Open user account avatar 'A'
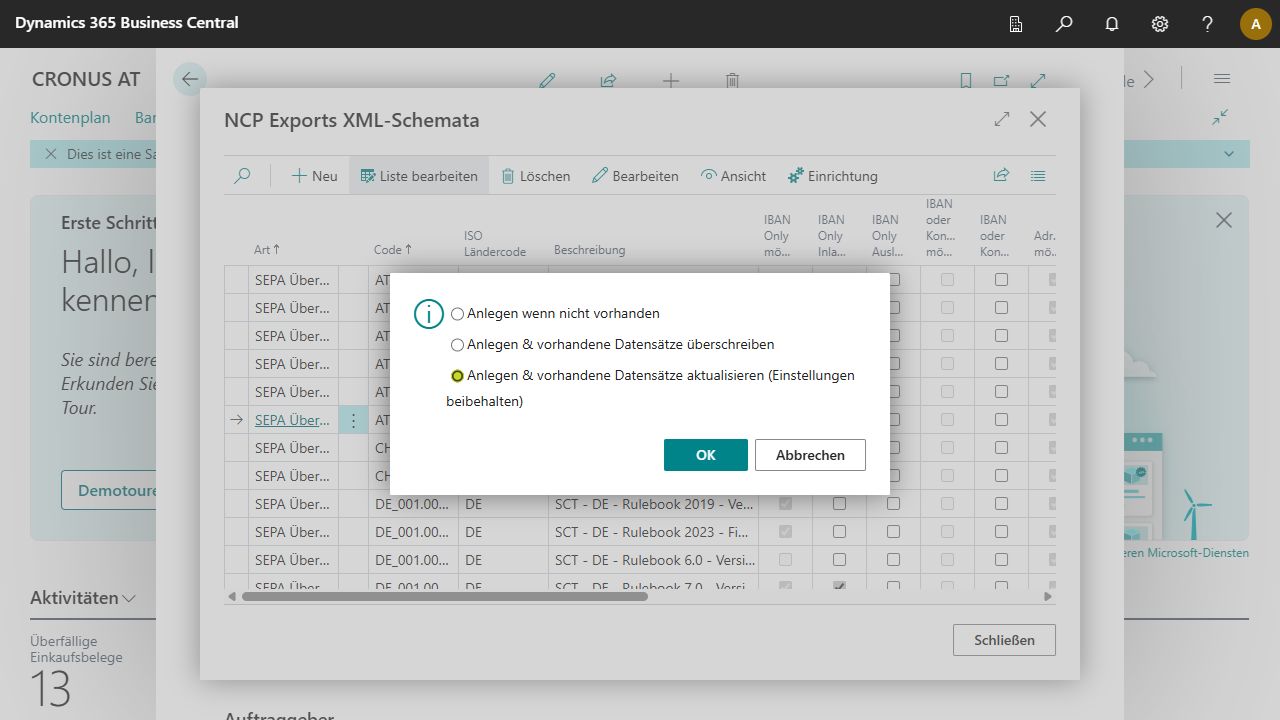 1255,24
